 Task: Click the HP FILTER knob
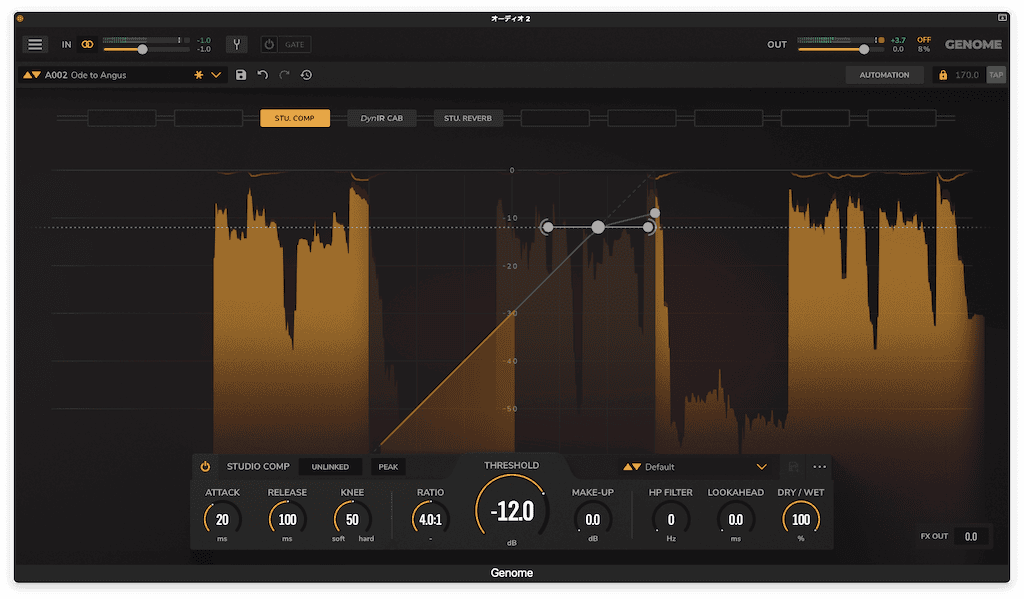(x=671, y=519)
